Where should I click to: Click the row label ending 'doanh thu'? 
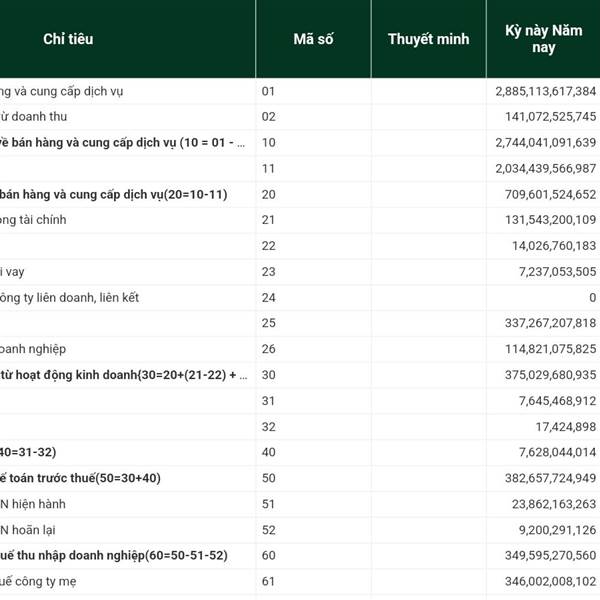point(34,116)
